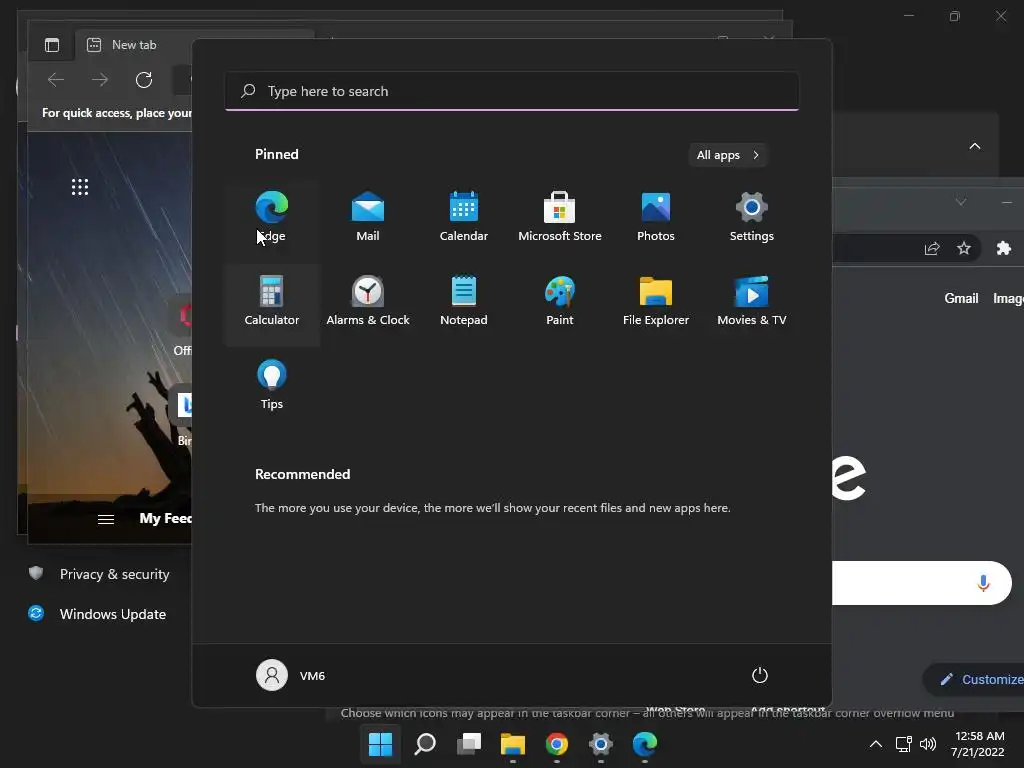The width and height of the screenshot is (1024, 768).
Task: Expand the All apps list
Action: coord(728,155)
